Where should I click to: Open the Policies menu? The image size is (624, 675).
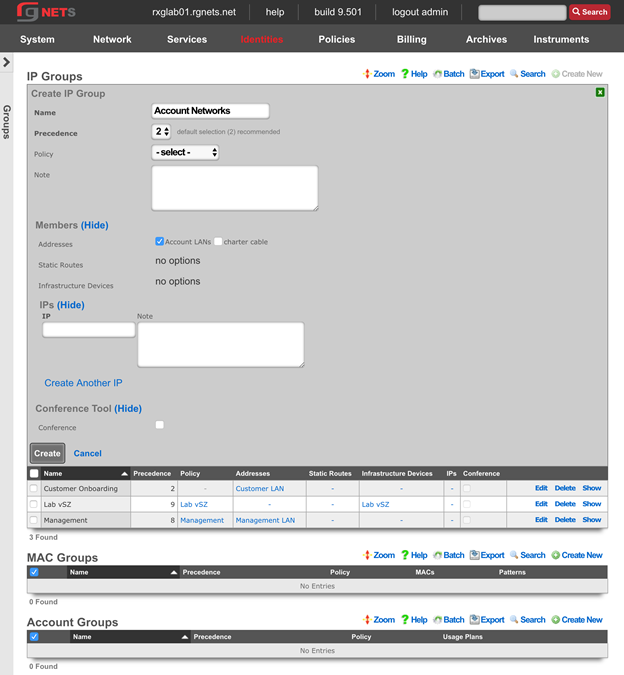click(337, 39)
